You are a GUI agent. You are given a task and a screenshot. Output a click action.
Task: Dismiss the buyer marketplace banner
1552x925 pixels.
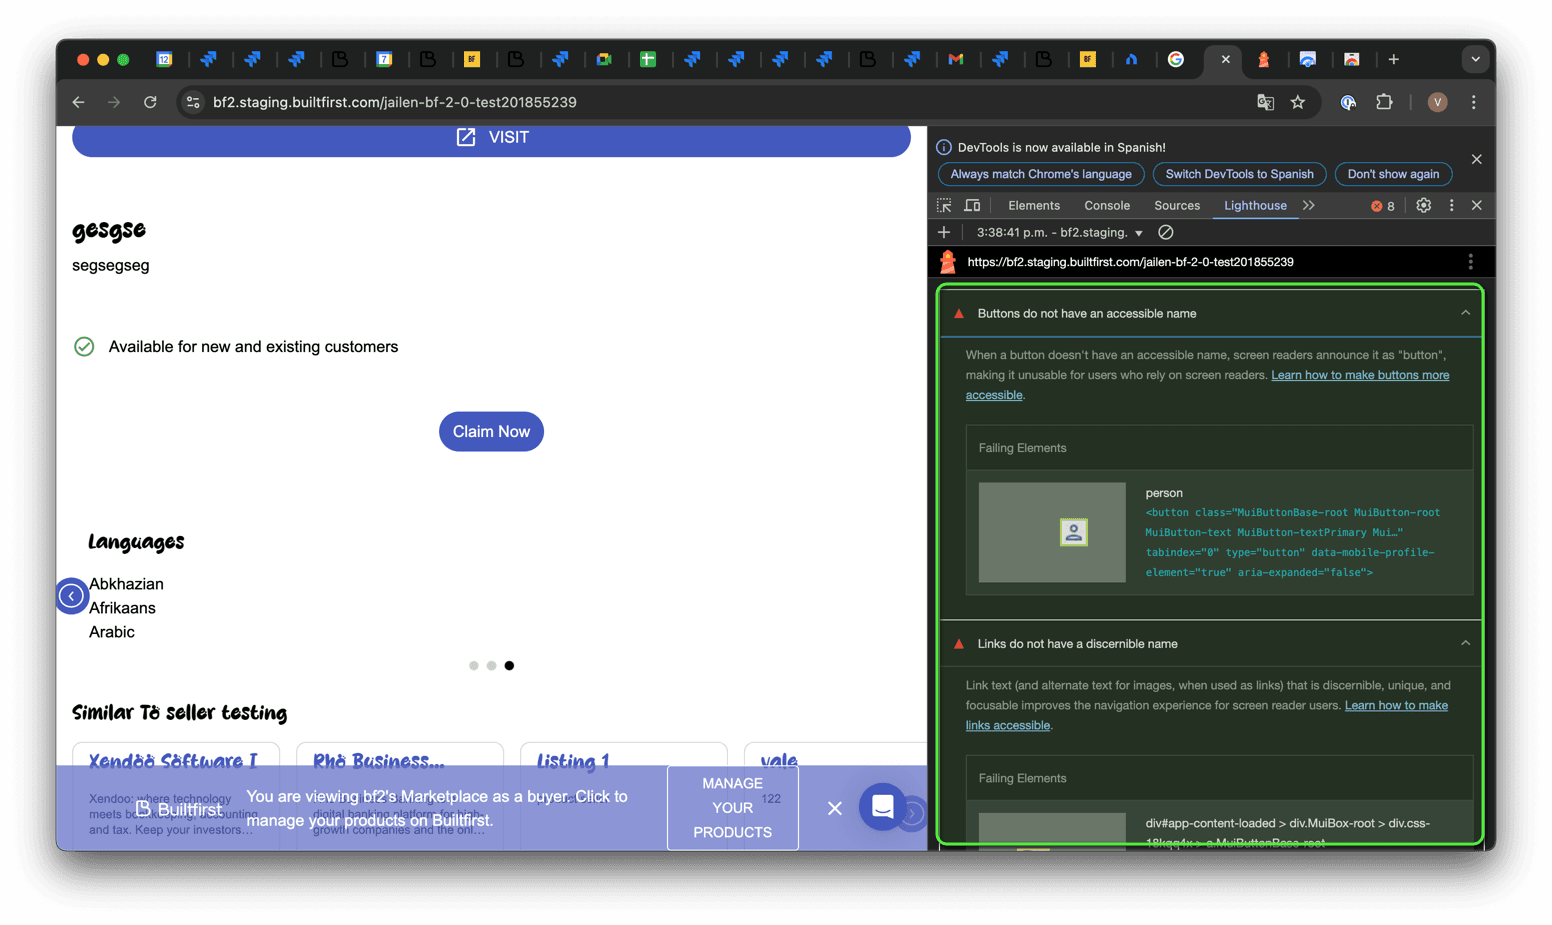[x=835, y=808]
